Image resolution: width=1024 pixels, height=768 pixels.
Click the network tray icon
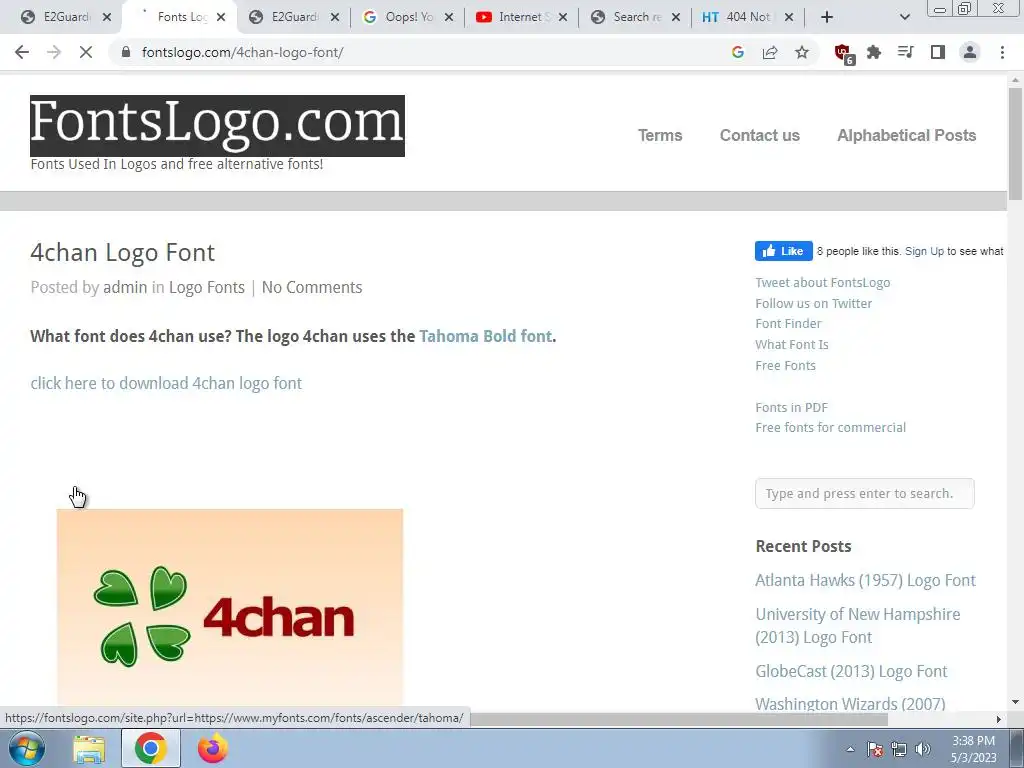899,750
